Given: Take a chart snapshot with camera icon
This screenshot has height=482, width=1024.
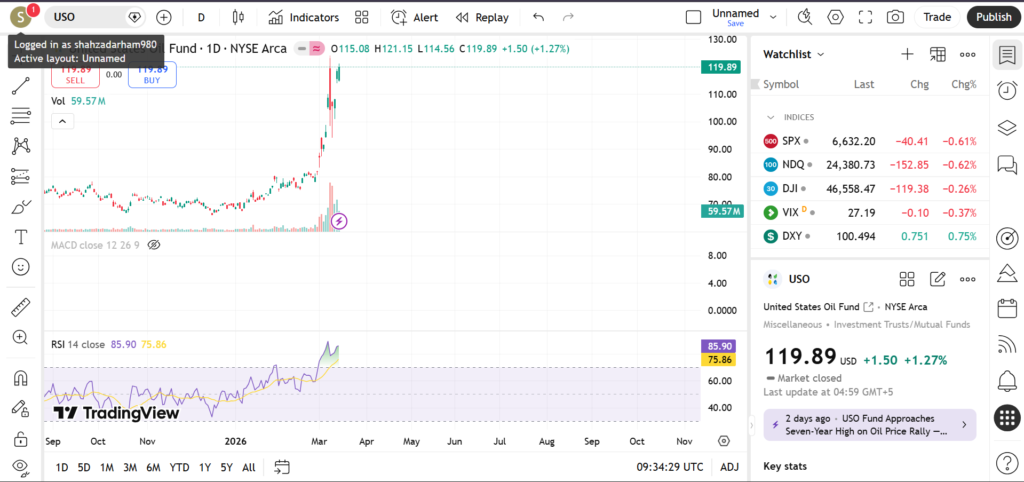Looking at the screenshot, I should point(895,17).
